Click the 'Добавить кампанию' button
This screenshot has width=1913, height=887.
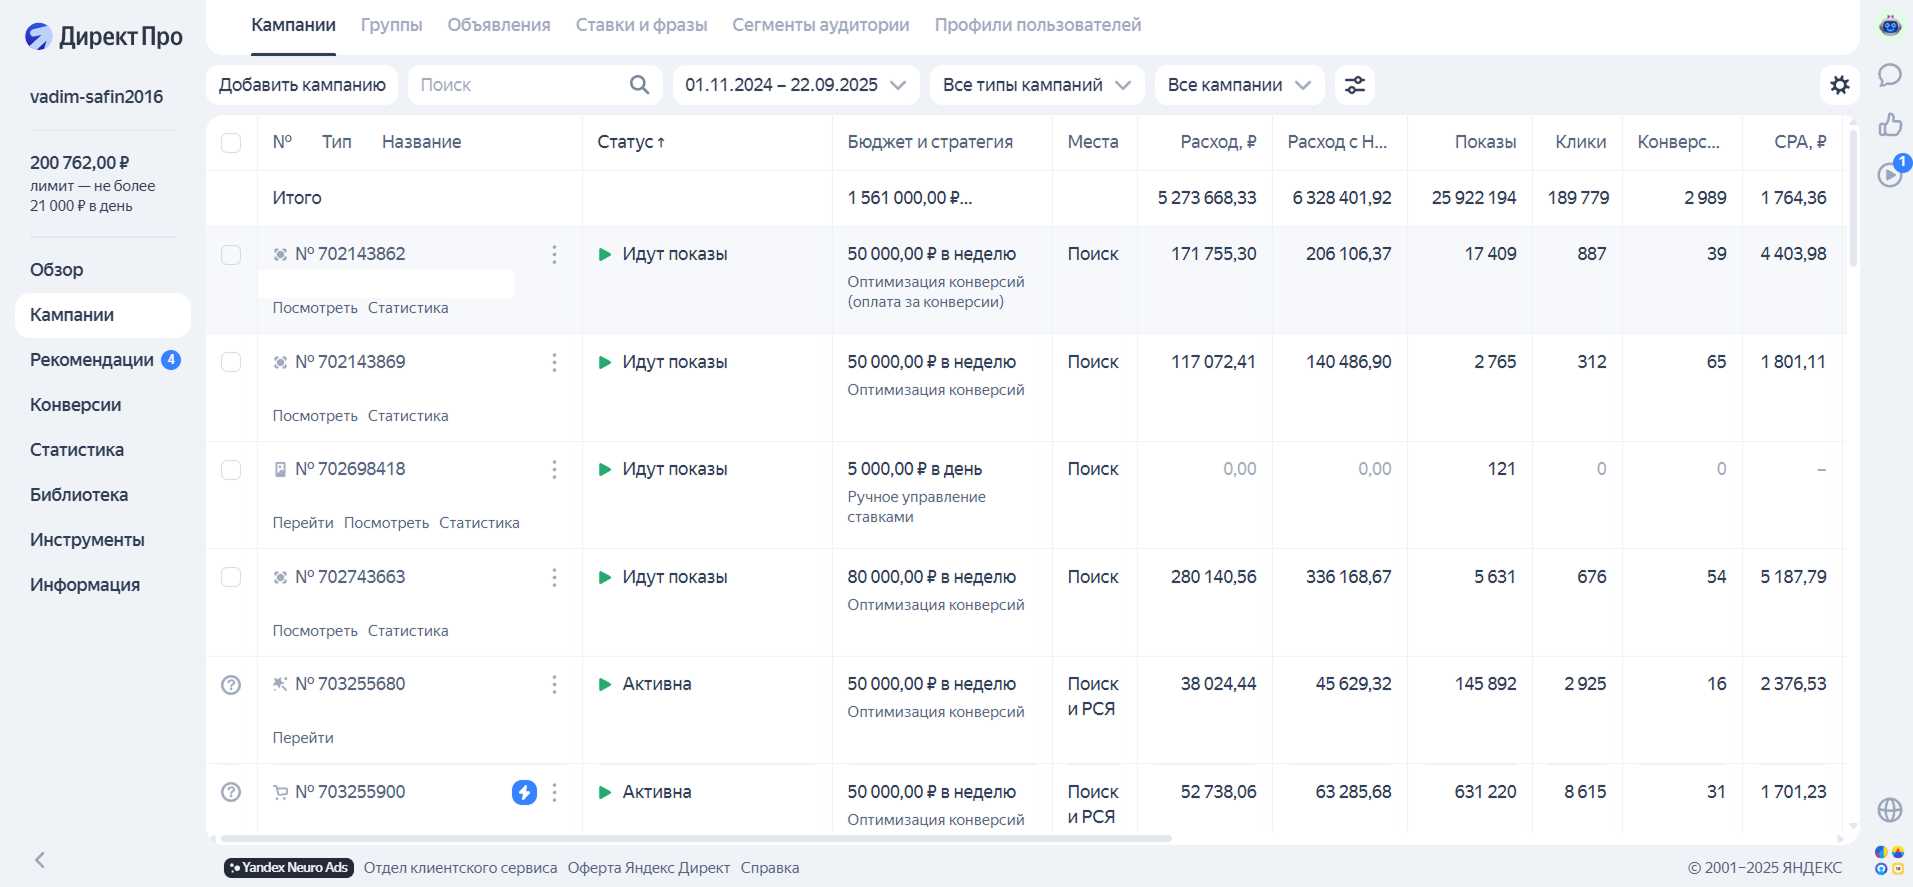coord(302,85)
